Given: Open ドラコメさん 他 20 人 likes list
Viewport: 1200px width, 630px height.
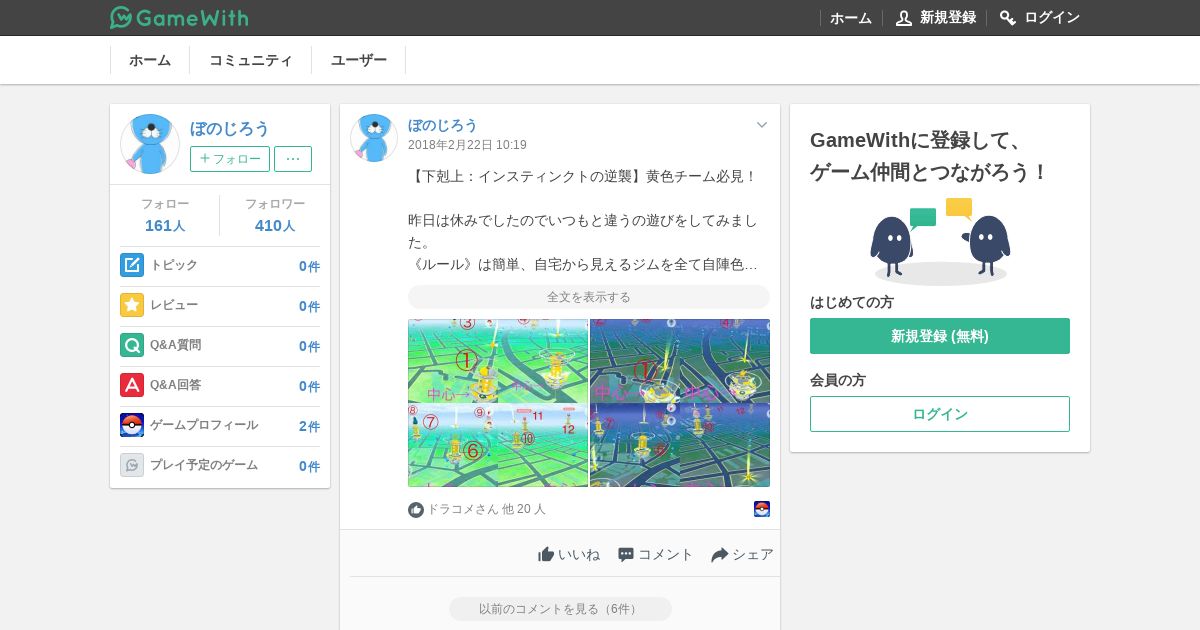Looking at the screenshot, I should pyautogui.click(x=487, y=509).
